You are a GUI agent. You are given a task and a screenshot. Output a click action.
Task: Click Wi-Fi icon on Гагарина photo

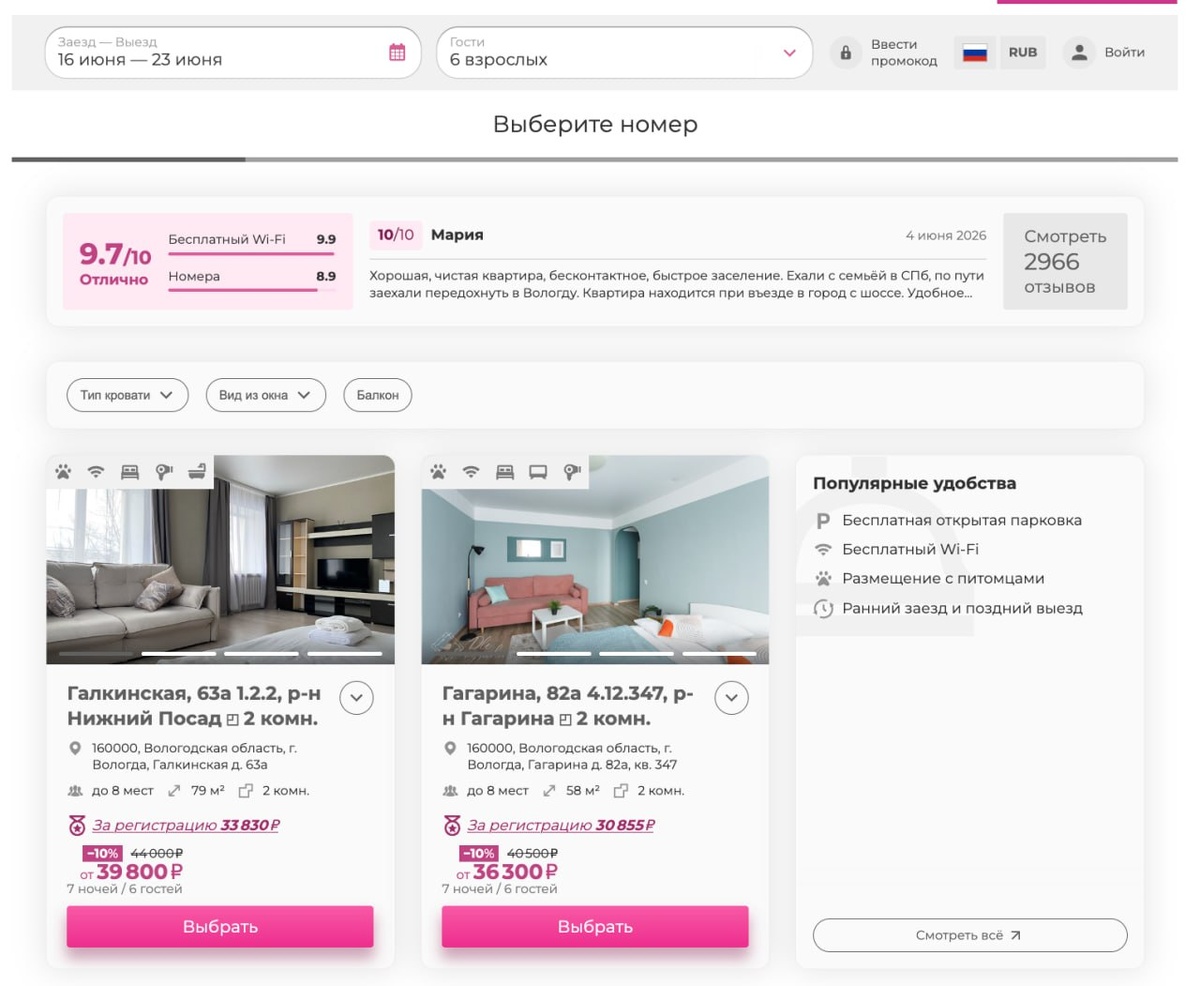pyautogui.click(x=471, y=471)
